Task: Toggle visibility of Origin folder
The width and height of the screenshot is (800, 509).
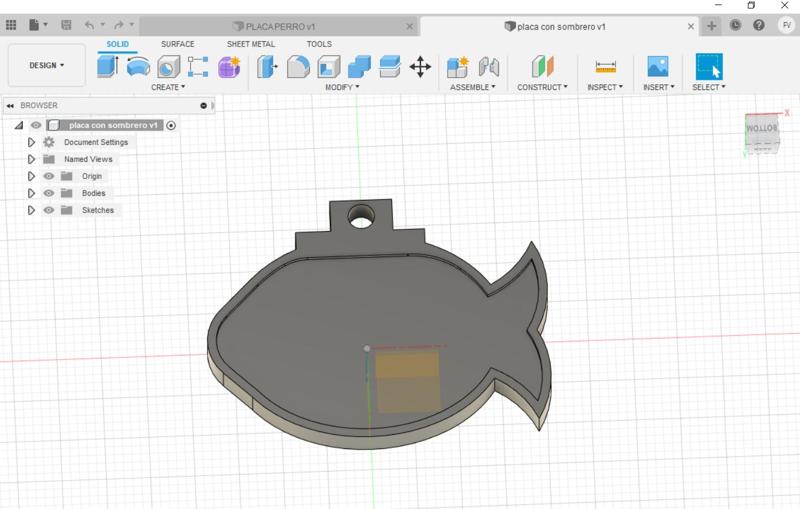Action: point(48,176)
